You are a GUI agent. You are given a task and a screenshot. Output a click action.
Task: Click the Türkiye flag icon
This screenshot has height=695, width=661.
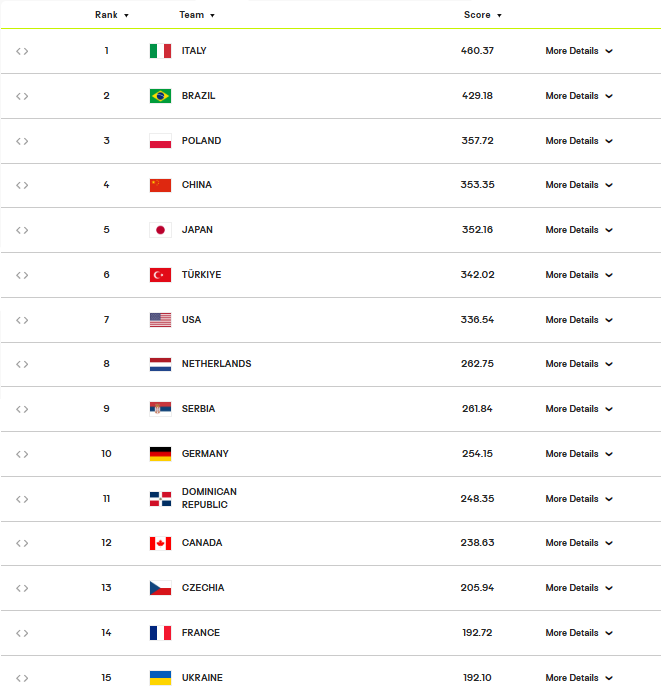[x=160, y=275]
